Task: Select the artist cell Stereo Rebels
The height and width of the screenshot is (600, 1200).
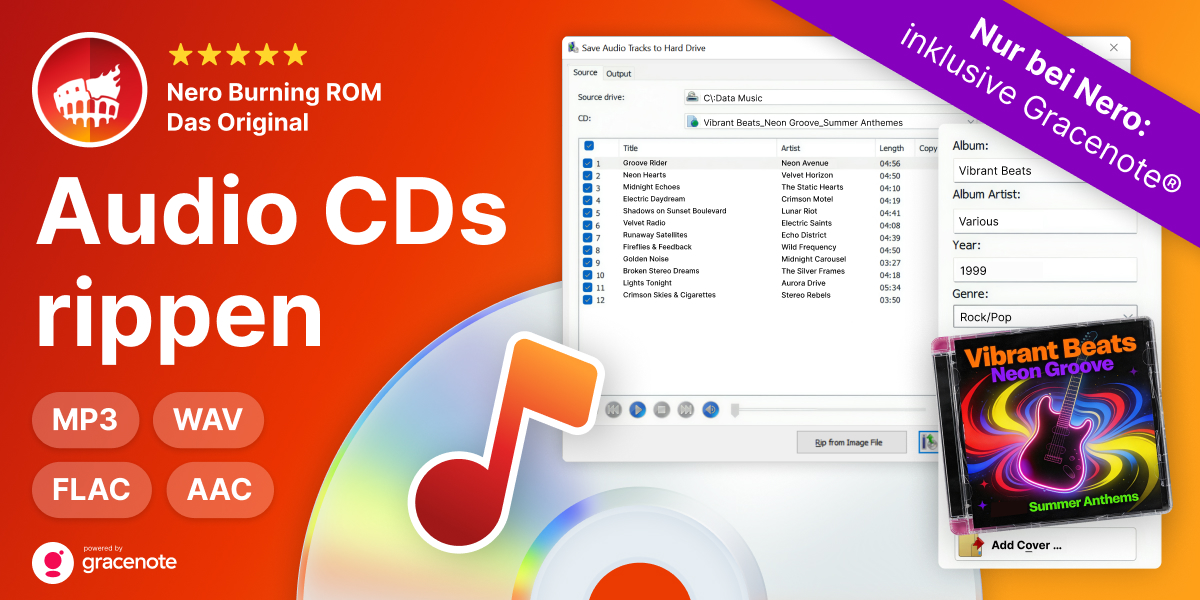Action: 806,295
